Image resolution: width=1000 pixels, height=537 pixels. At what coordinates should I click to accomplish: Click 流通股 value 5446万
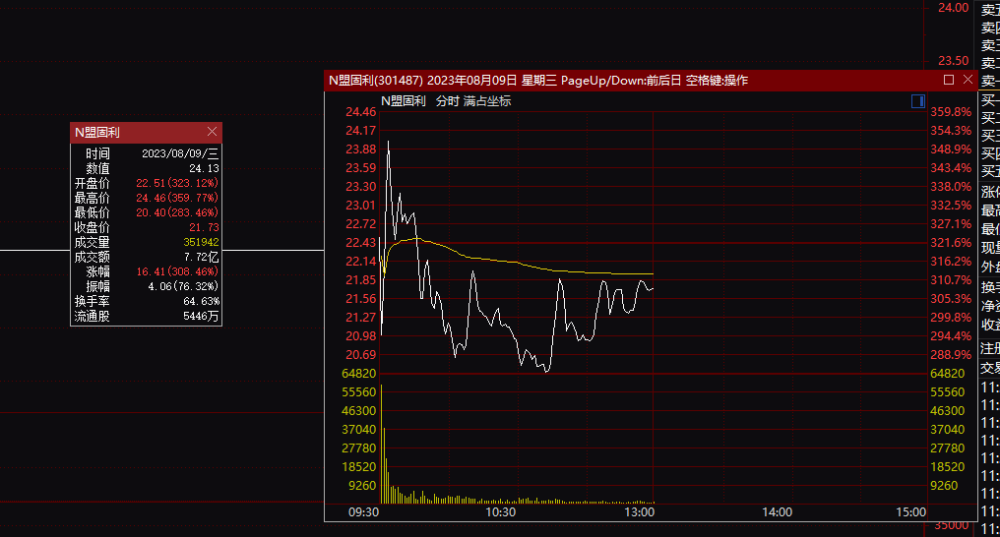click(x=201, y=316)
